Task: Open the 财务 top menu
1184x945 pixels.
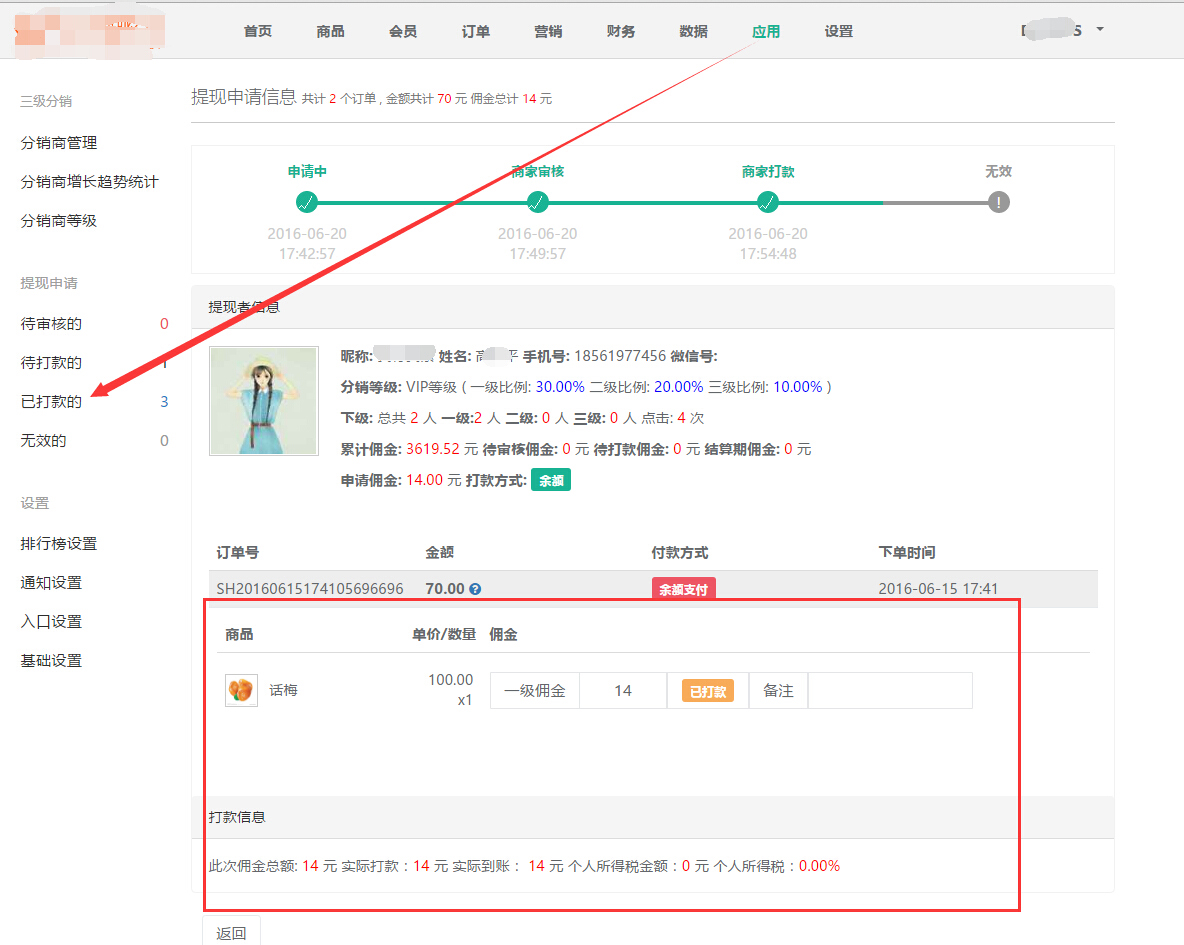Action: click(x=621, y=31)
